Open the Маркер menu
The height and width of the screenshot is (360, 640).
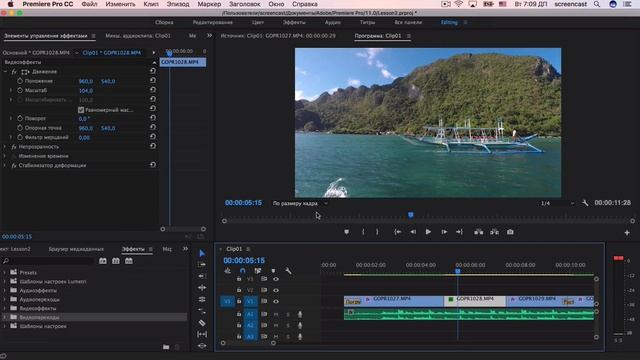click(209, 4)
